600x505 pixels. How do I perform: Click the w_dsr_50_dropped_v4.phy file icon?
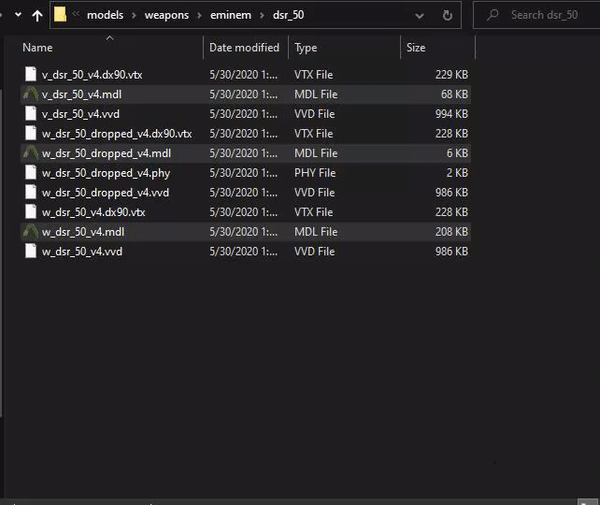30,173
